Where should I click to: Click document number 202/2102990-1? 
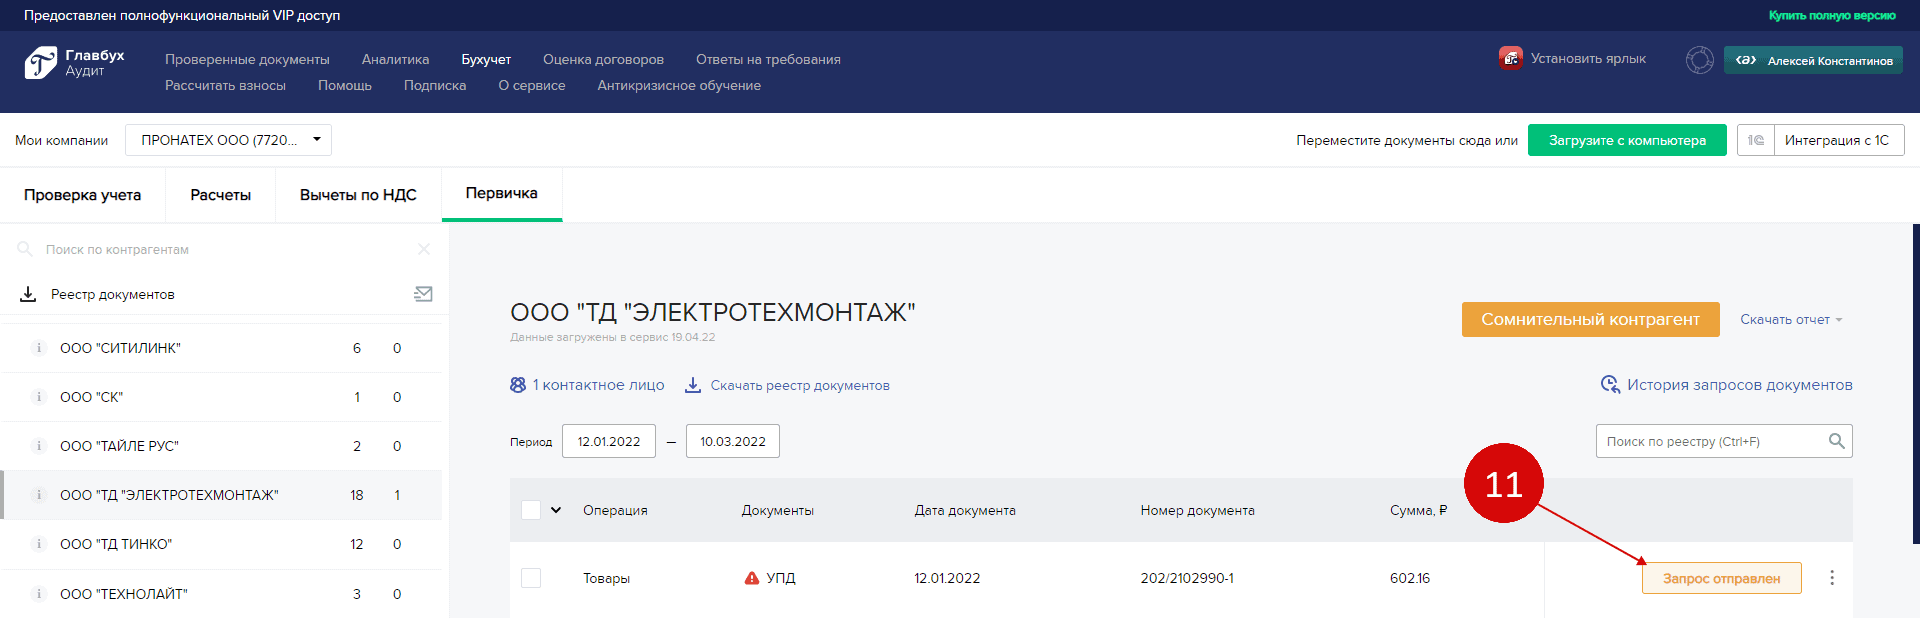pyautogui.click(x=1187, y=578)
